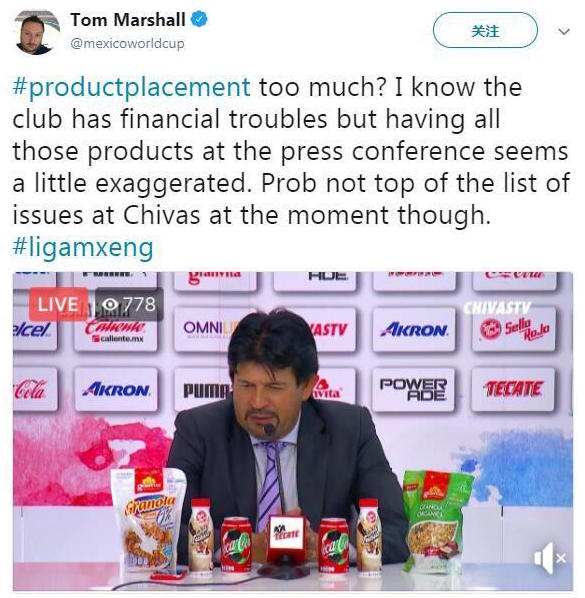
Task: Open the tweet options chevron menu
Action: point(564,31)
